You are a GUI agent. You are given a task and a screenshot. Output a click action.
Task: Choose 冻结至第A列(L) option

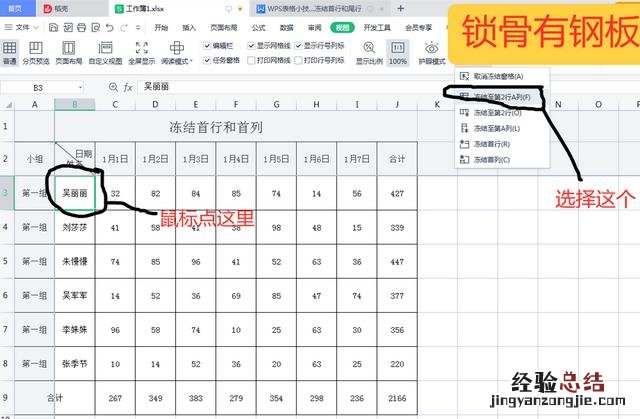(x=502, y=129)
